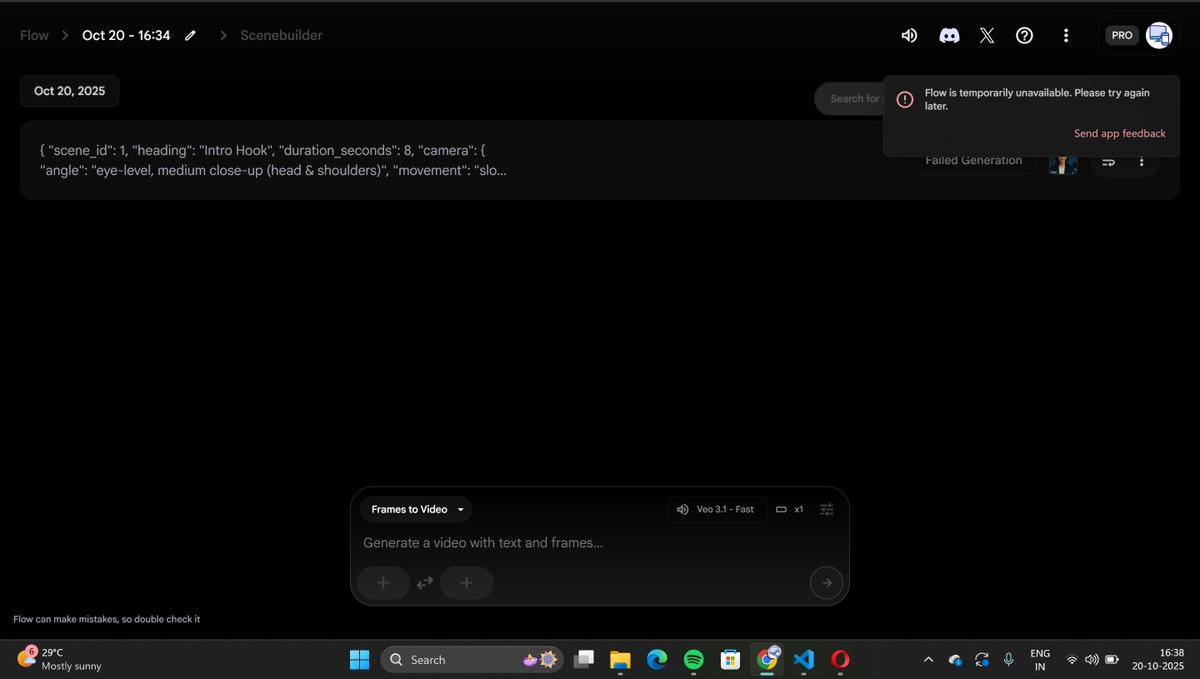Rename the project using the pencil icon
1200x679 pixels.
tap(190, 35)
